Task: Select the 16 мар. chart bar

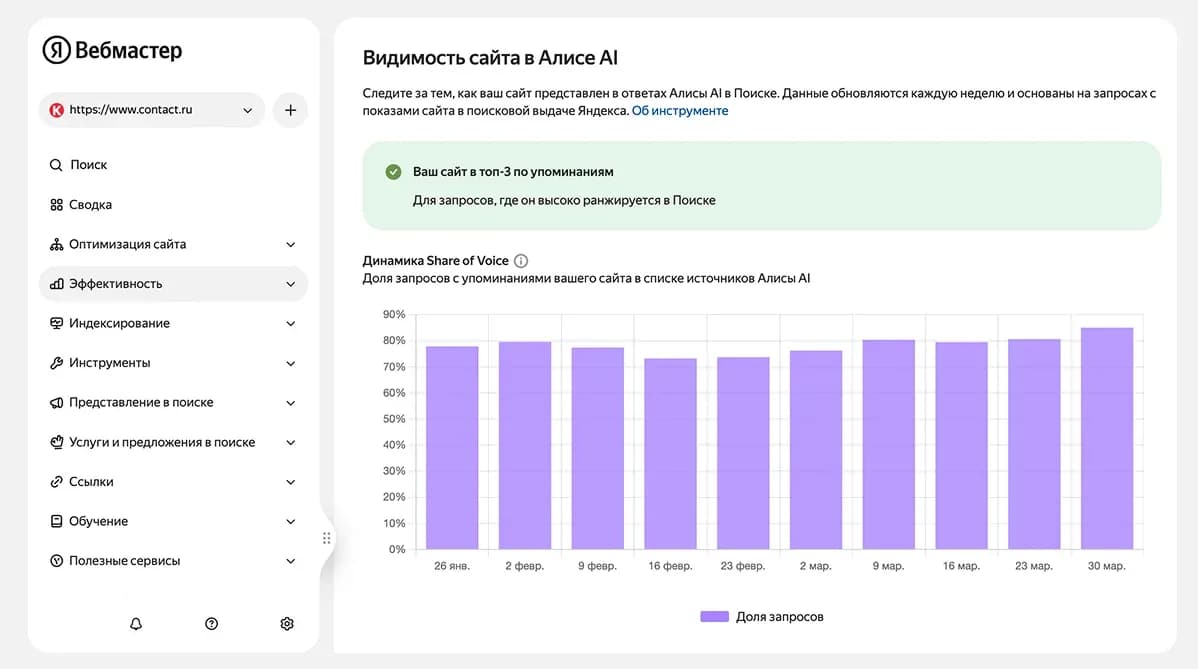Action: [x=961, y=446]
